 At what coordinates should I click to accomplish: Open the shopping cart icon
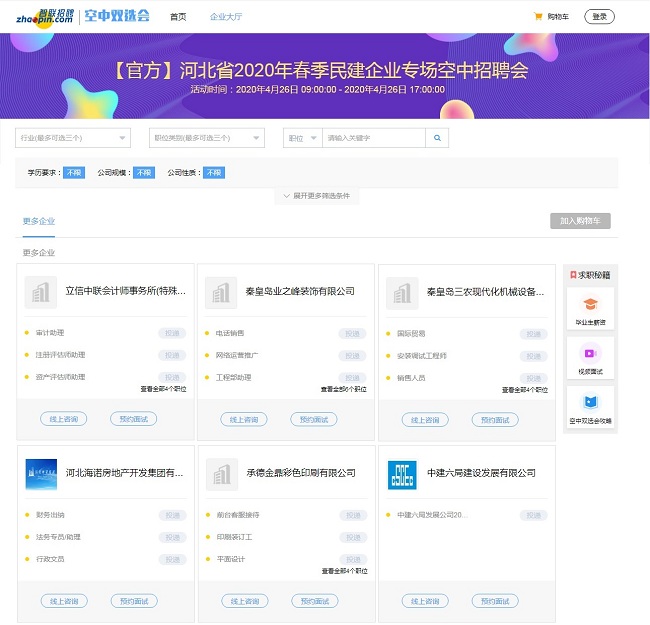click(x=538, y=17)
